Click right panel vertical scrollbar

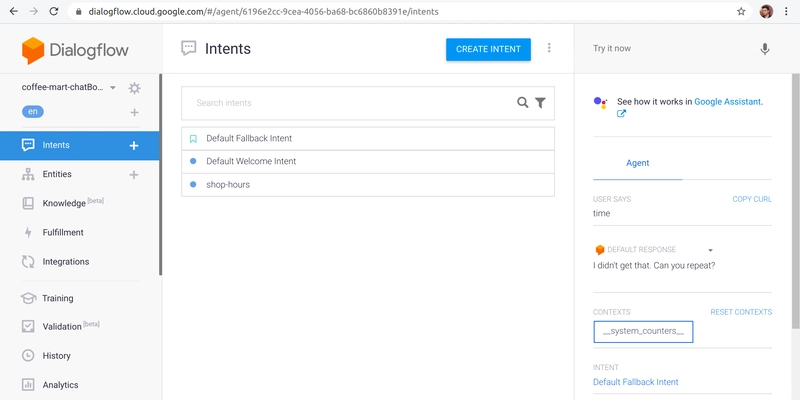[795, 202]
